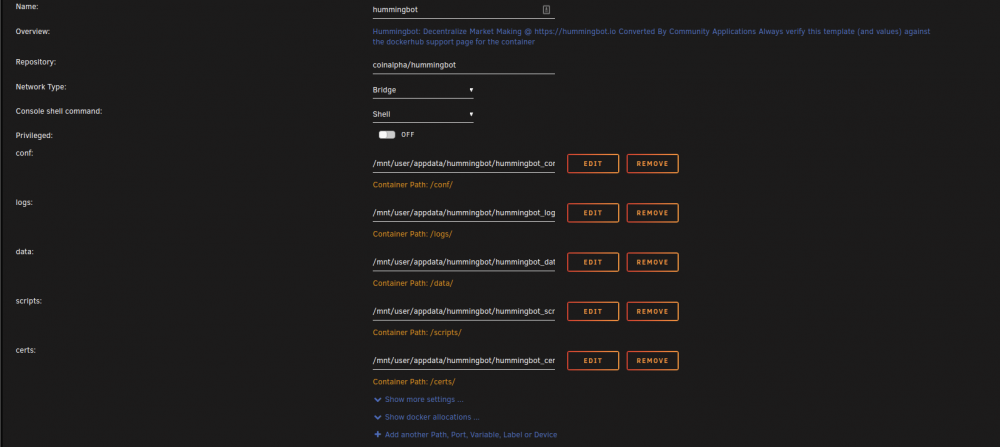This screenshot has height=447, width=1000.
Task: Open the Console shell command dropdown
Action: tap(423, 114)
